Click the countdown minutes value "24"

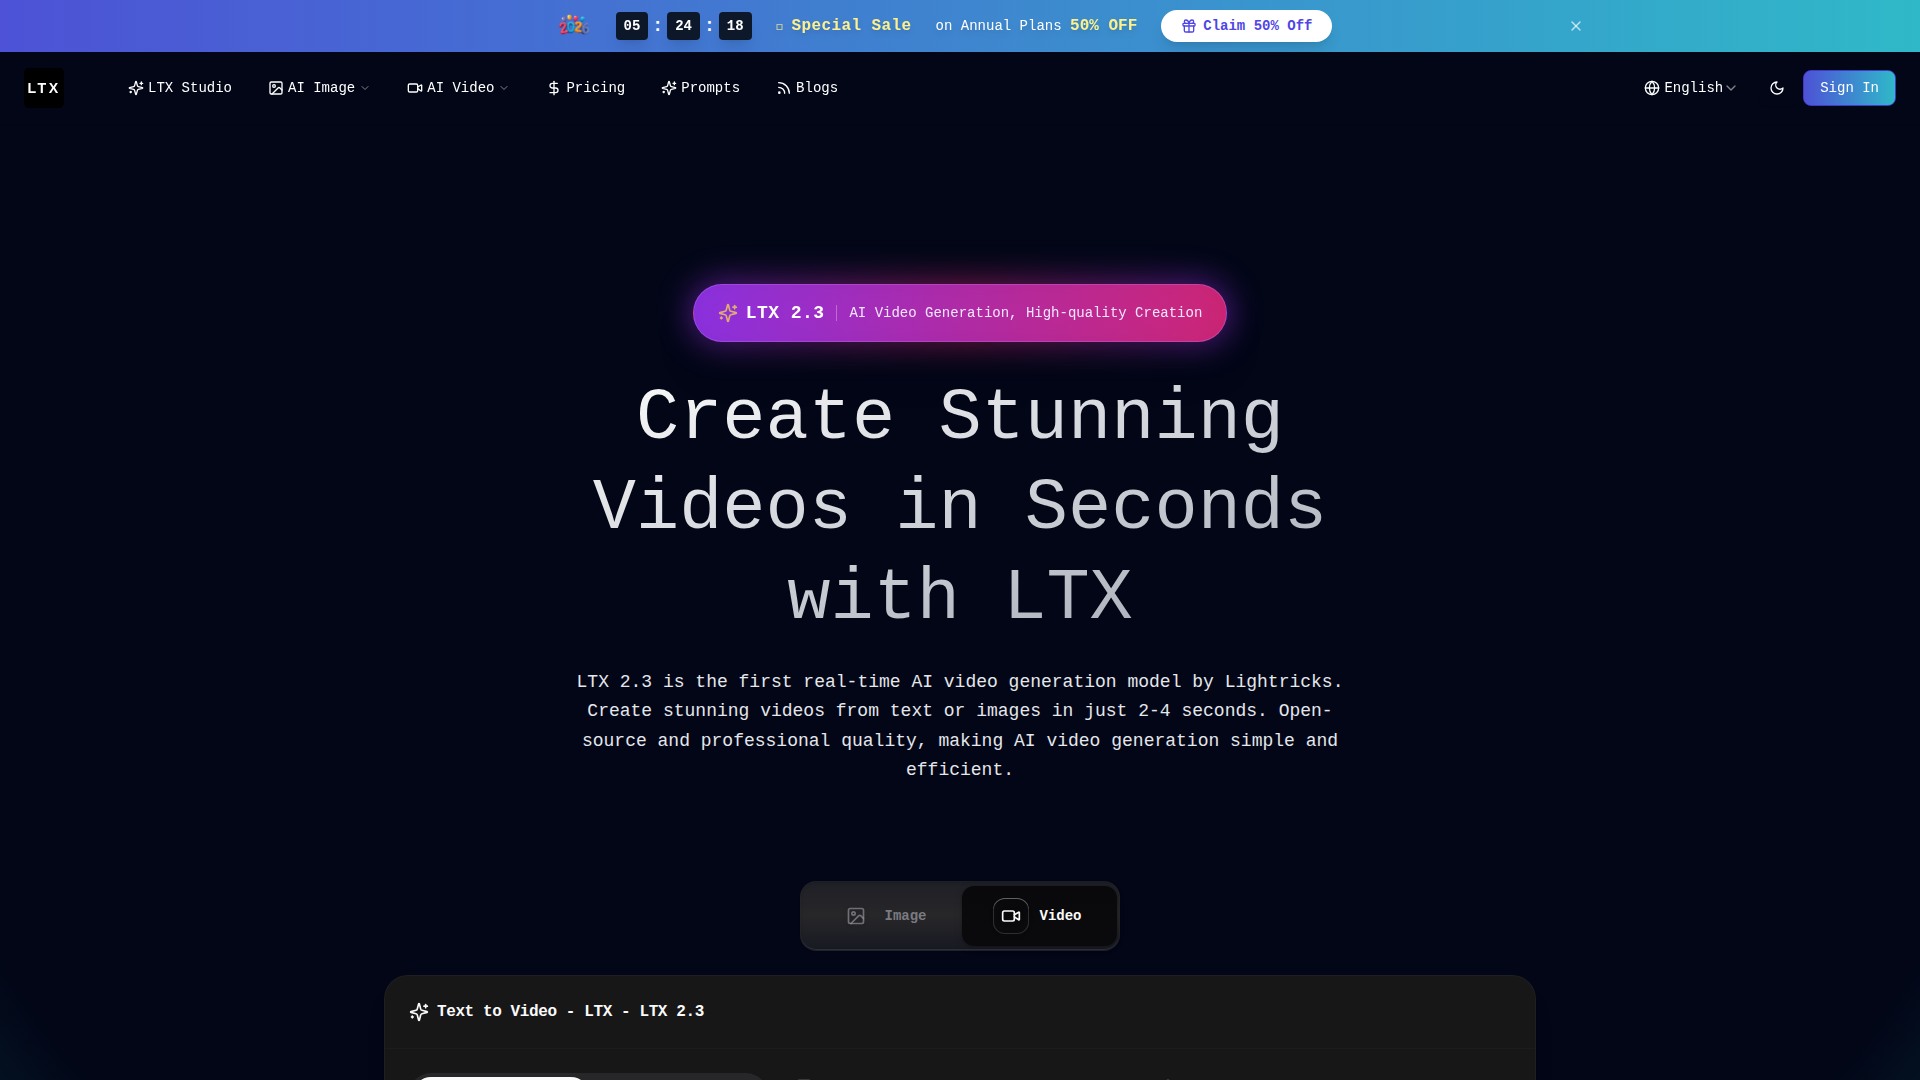684,26
